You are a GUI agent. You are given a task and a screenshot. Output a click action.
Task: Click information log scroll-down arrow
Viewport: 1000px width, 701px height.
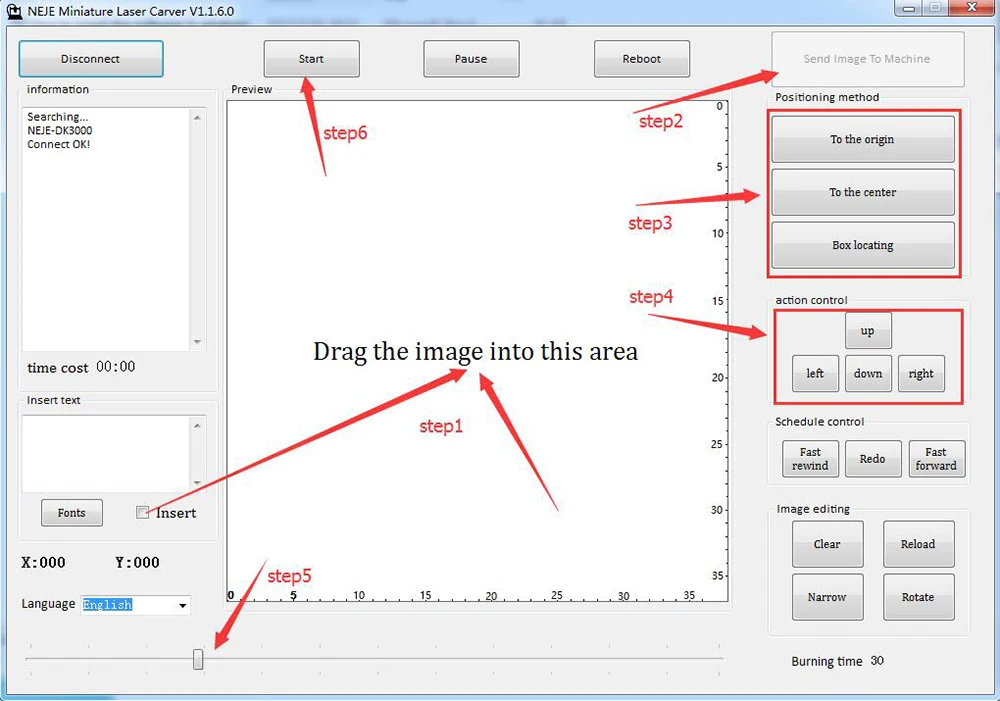(198, 343)
